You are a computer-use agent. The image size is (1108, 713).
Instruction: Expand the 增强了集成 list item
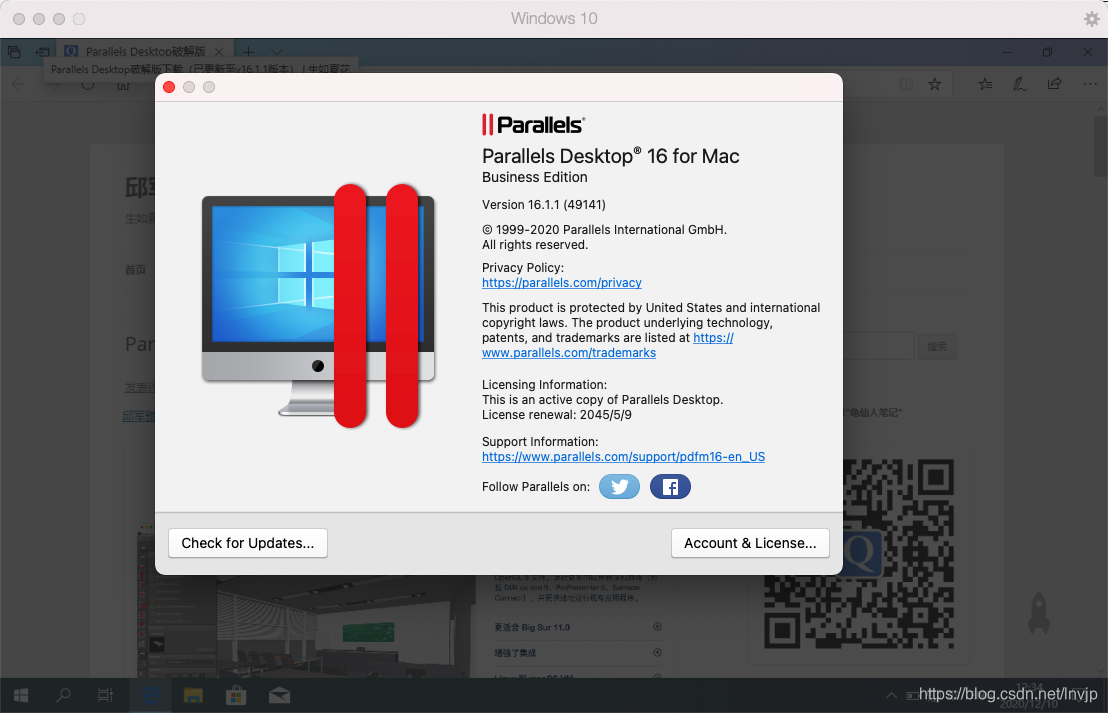pos(577,653)
